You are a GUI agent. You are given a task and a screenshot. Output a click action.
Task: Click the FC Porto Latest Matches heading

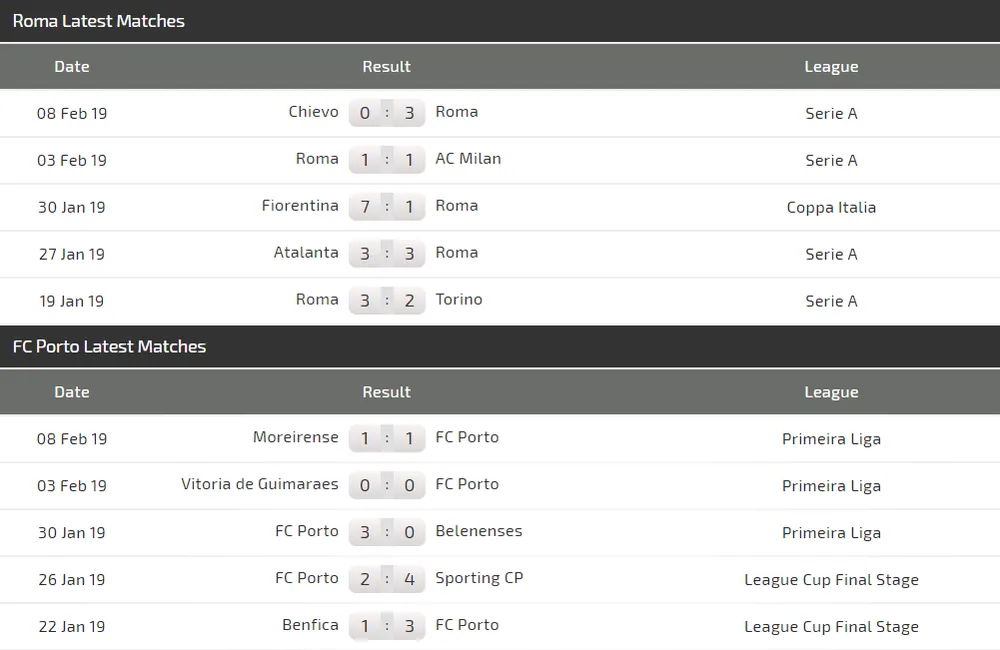click(x=110, y=347)
